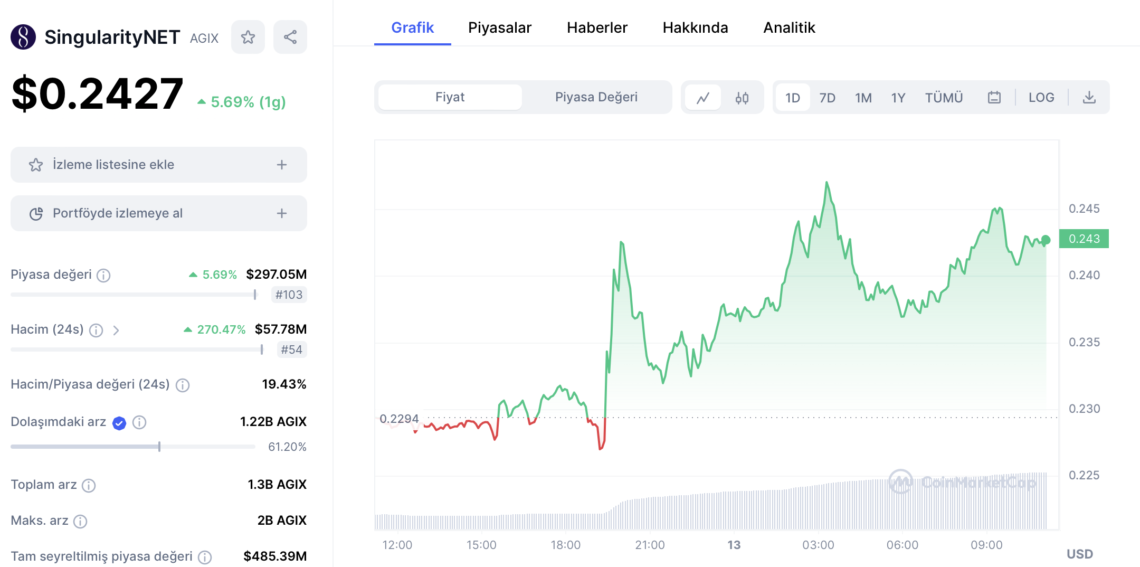Screen dimensions: 1140x567
Task: Select Piyasa Değeri chart mode
Action: (596, 97)
